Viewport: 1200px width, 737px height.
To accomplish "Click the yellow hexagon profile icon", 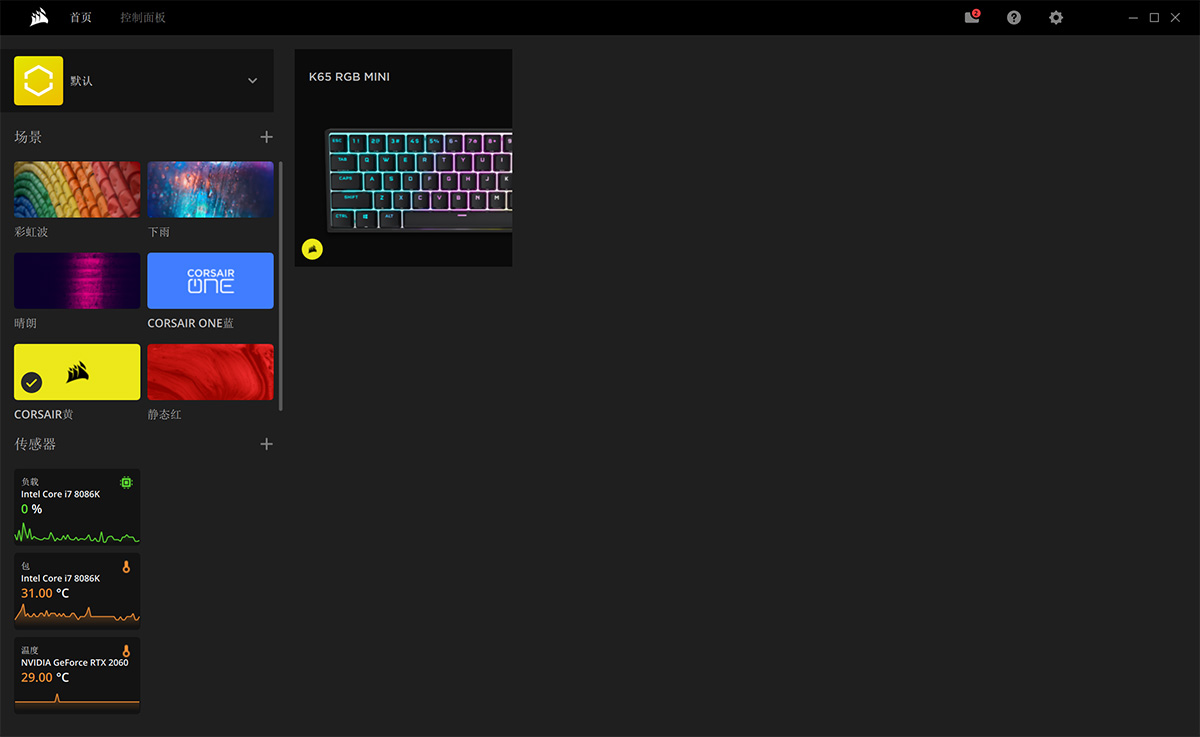I will coord(39,81).
